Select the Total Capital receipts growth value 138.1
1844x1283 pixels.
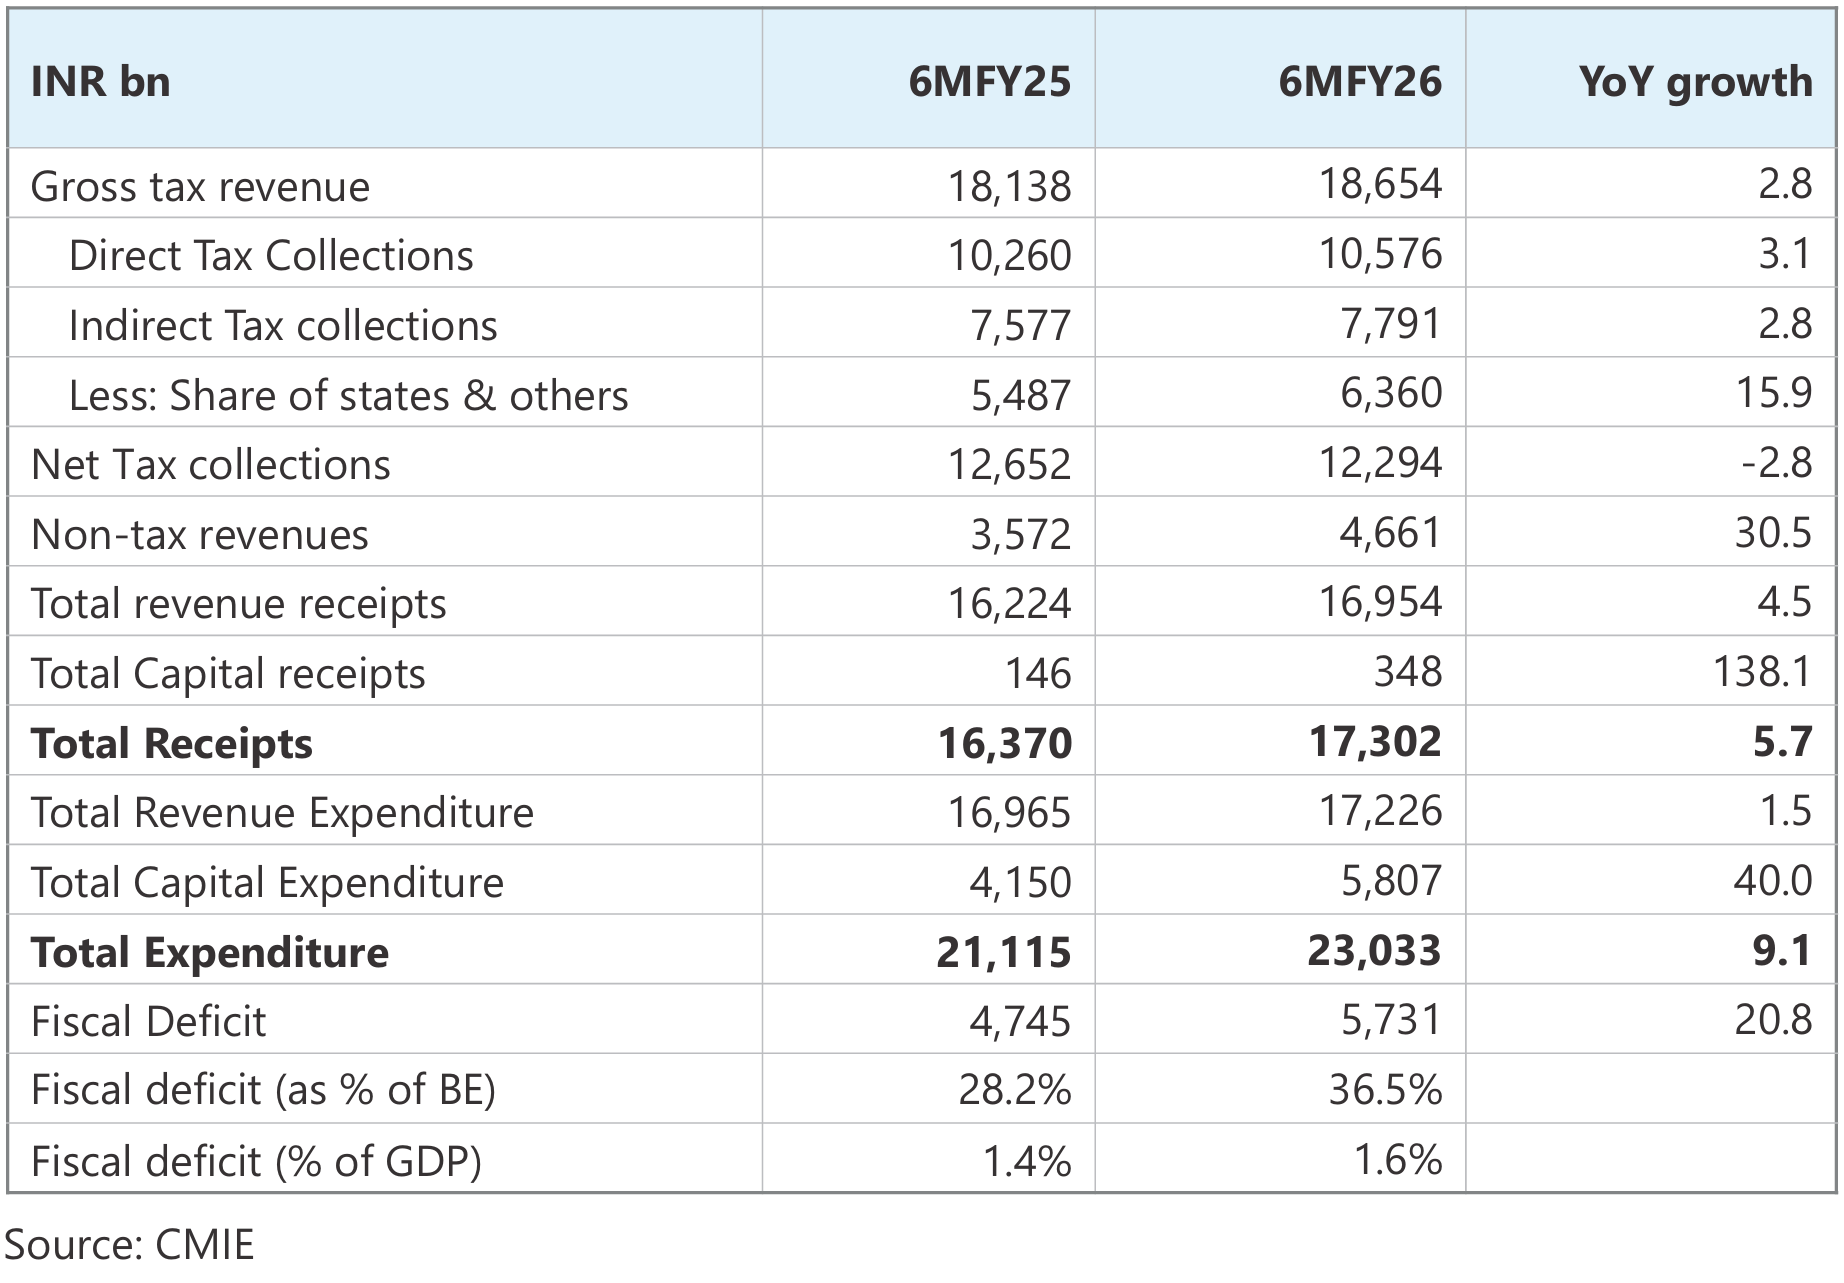point(1762,672)
